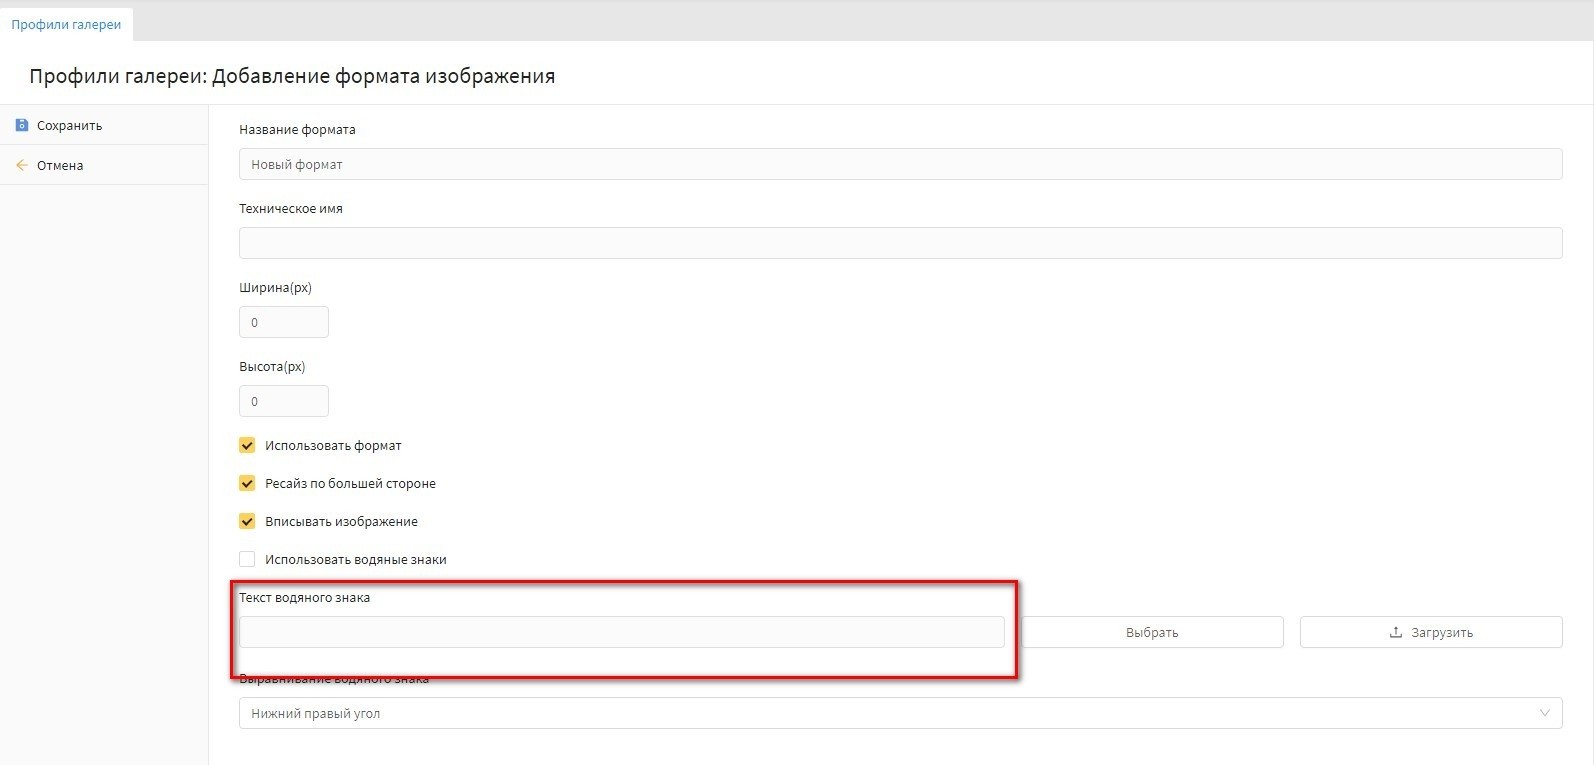Click into the Техническое имя field
The width and height of the screenshot is (1594, 765).
pyautogui.click(x=900, y=243)
